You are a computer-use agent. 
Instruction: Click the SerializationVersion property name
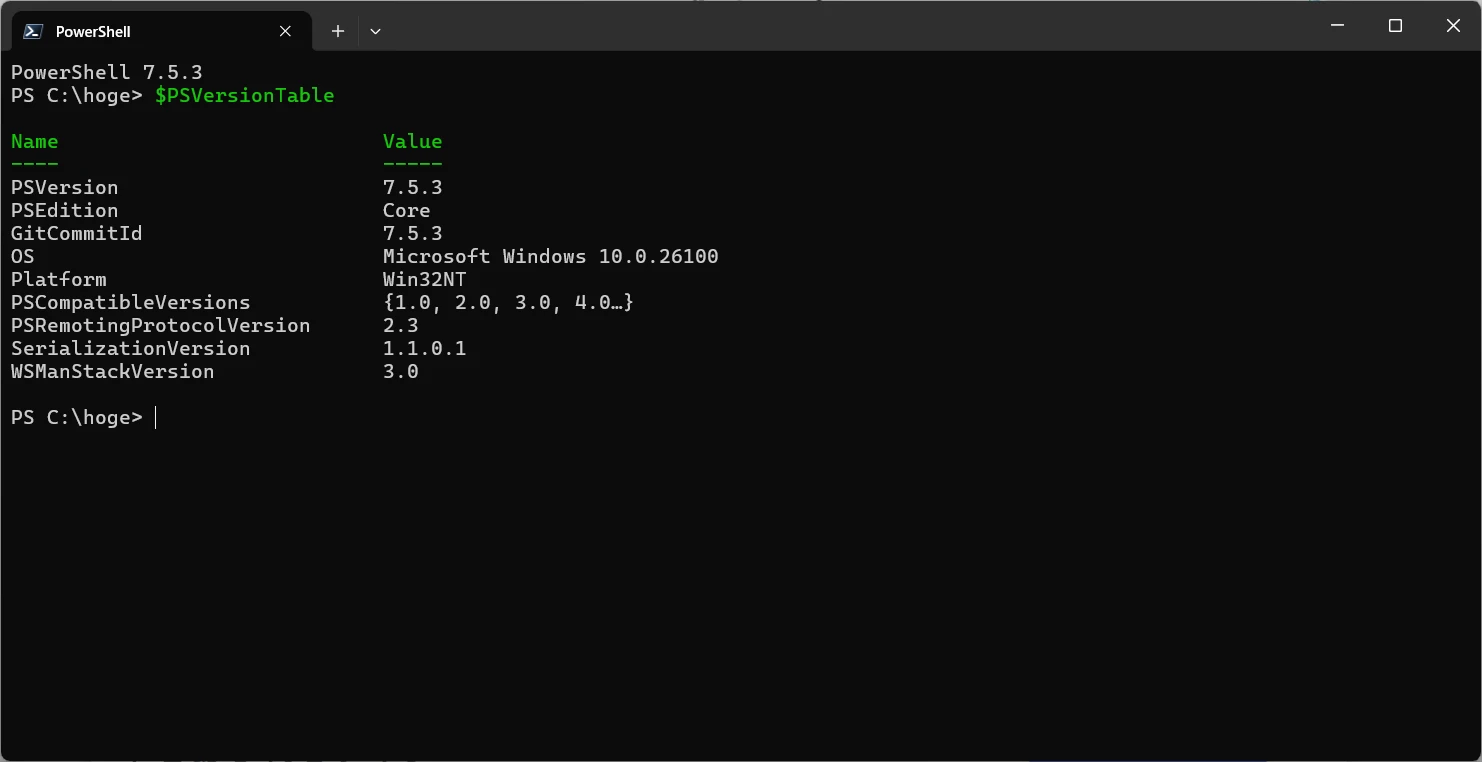[x=130, y=349]
